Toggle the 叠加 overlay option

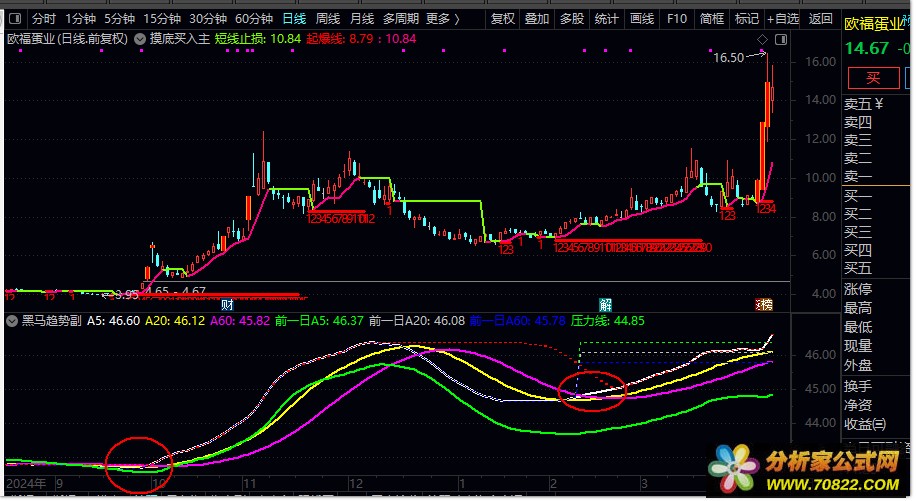coord(537,18)
